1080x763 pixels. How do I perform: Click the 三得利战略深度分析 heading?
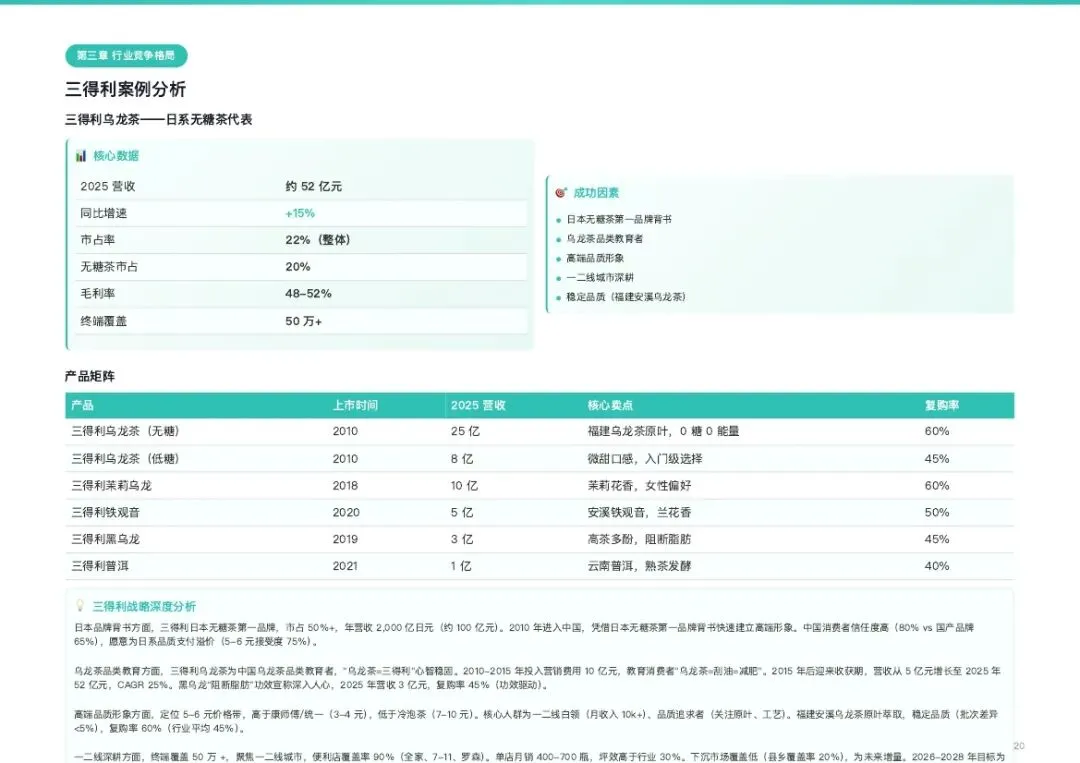click(144, 606)
